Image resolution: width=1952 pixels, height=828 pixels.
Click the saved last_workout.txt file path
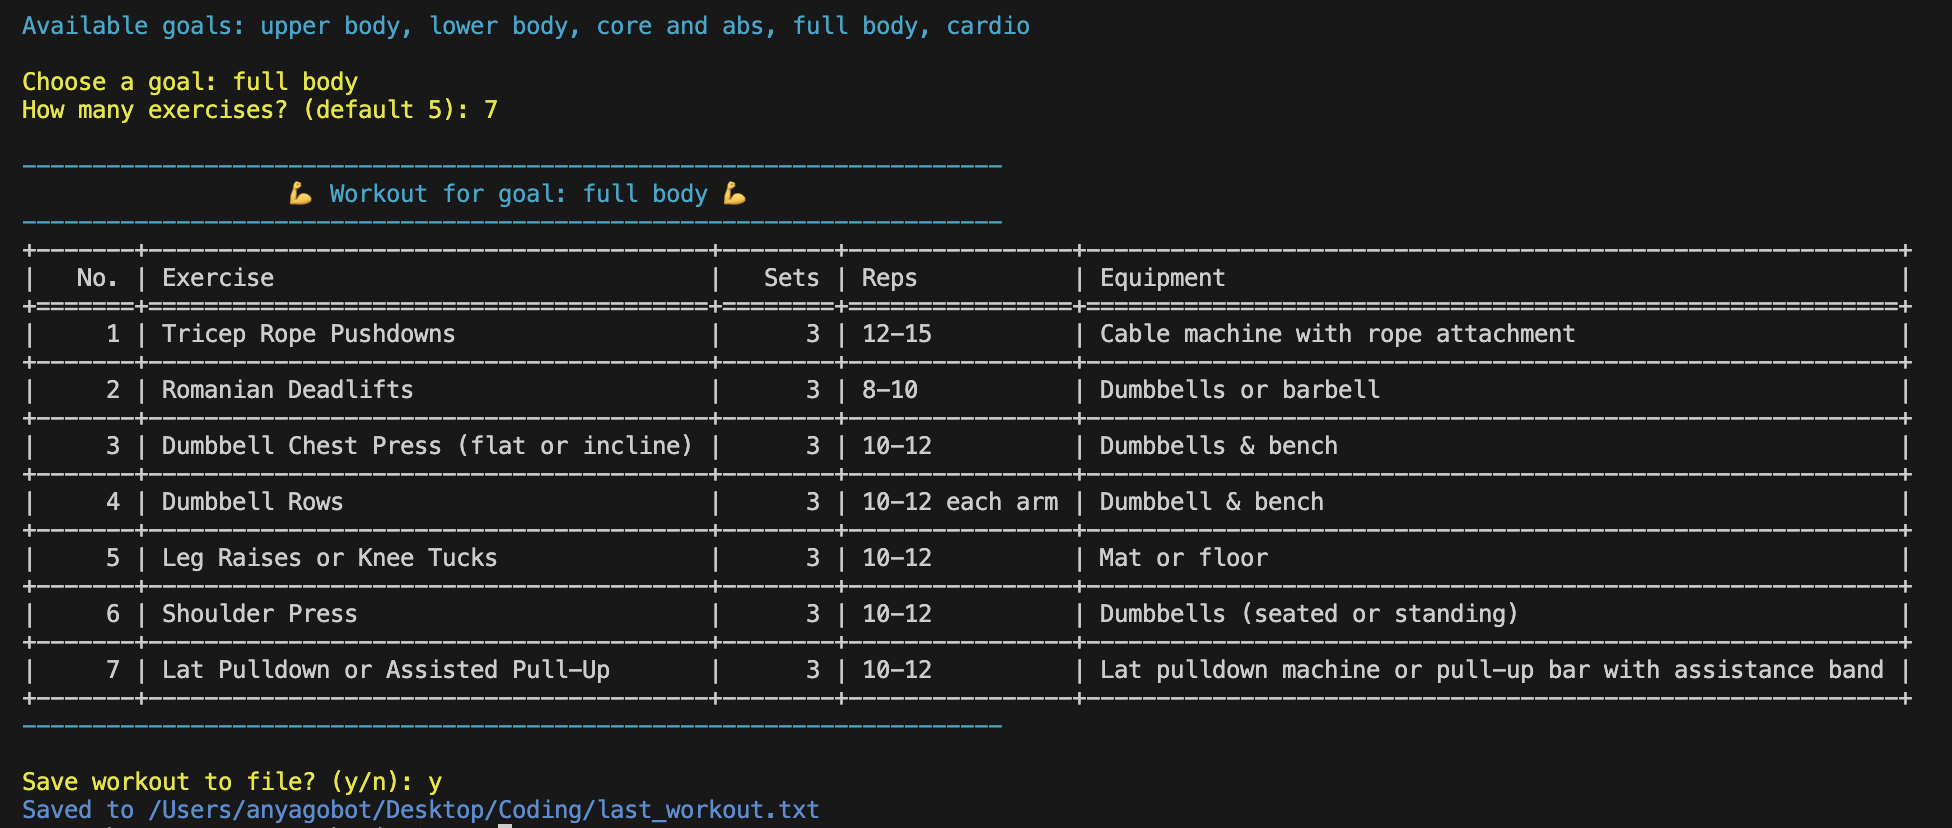tap(483, 810)
